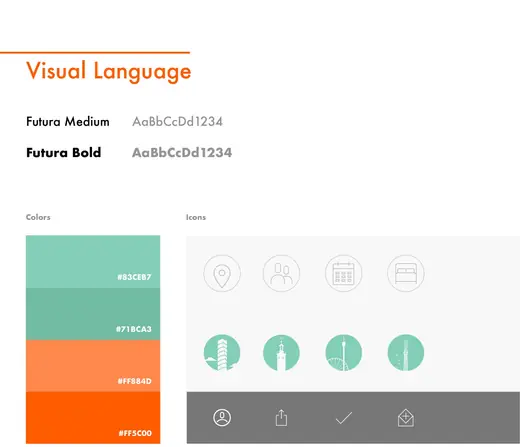
Task: Select the two people guests icon
Action: (x=281, y=273)
